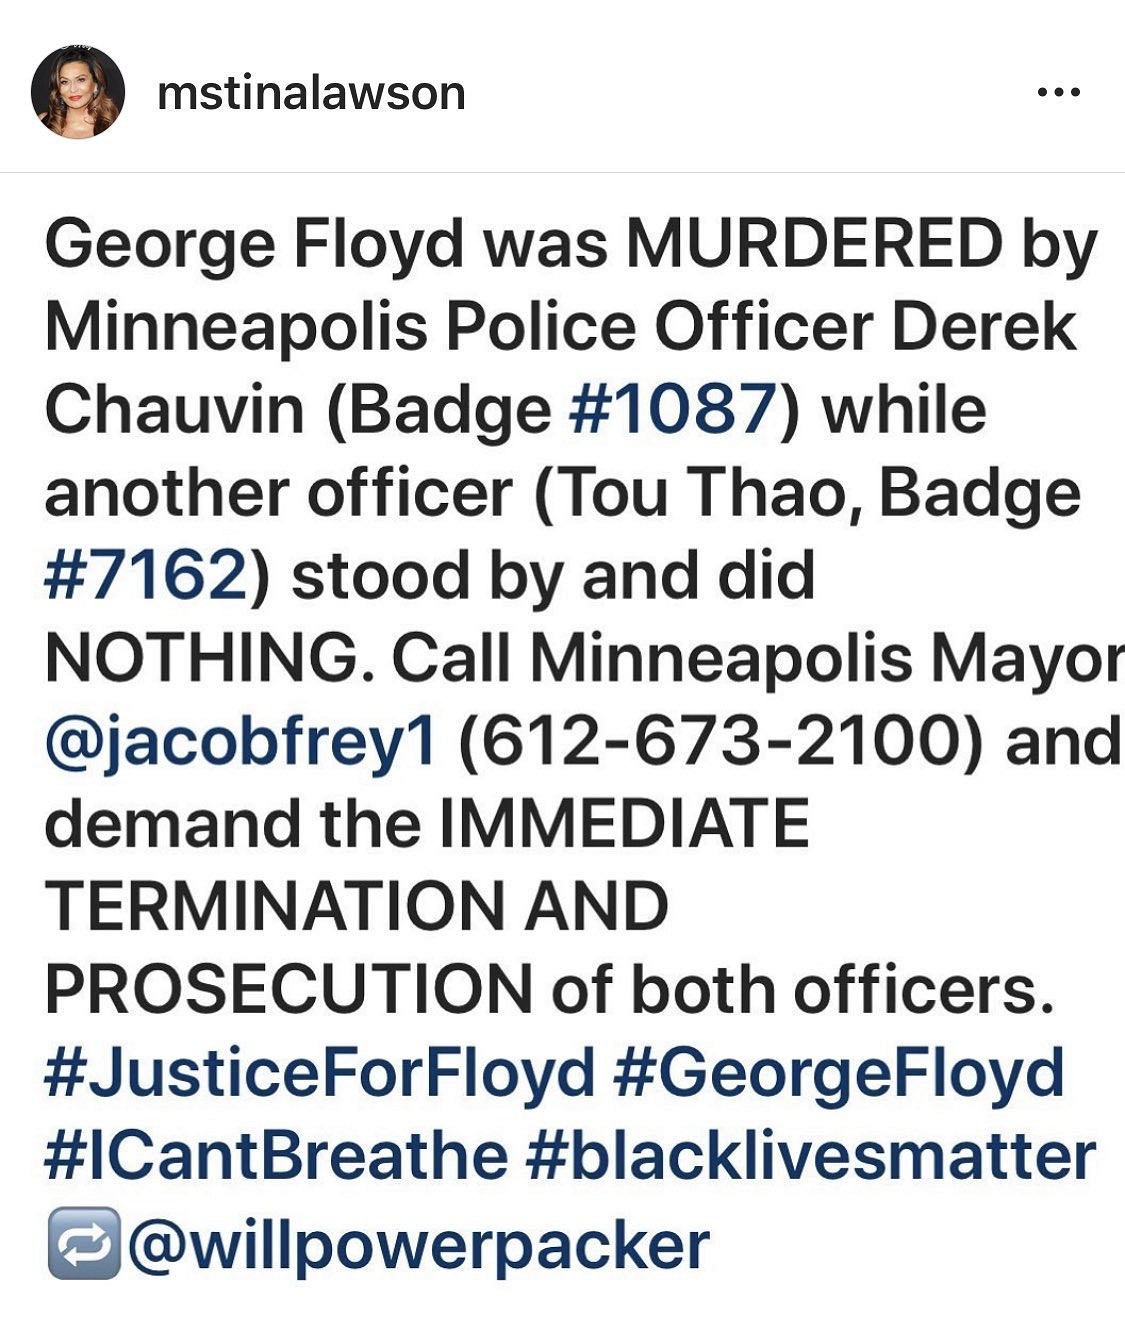Open the mstinalawson profile picture

[x=78, y=92]
